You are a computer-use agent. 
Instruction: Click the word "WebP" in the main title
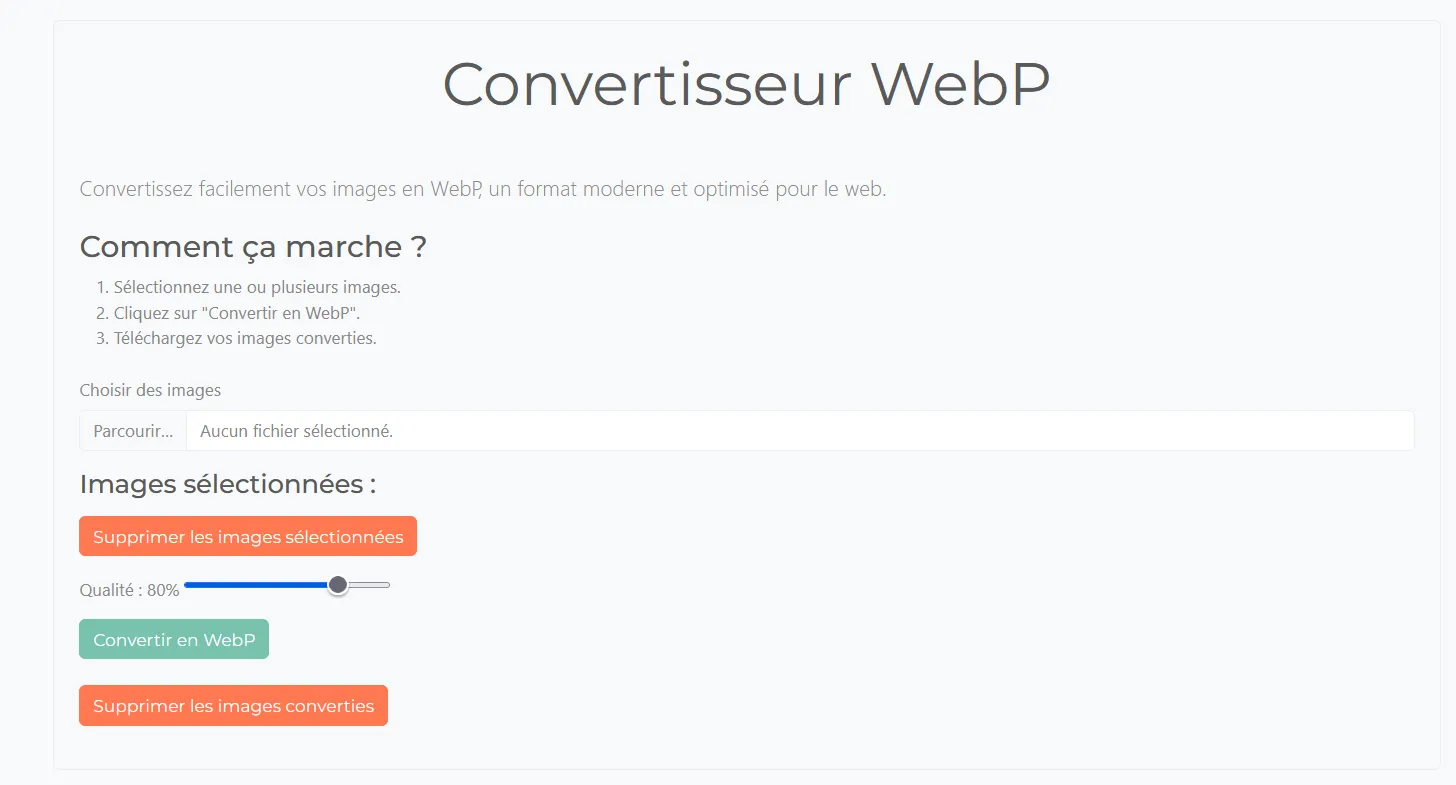point(960,84)
